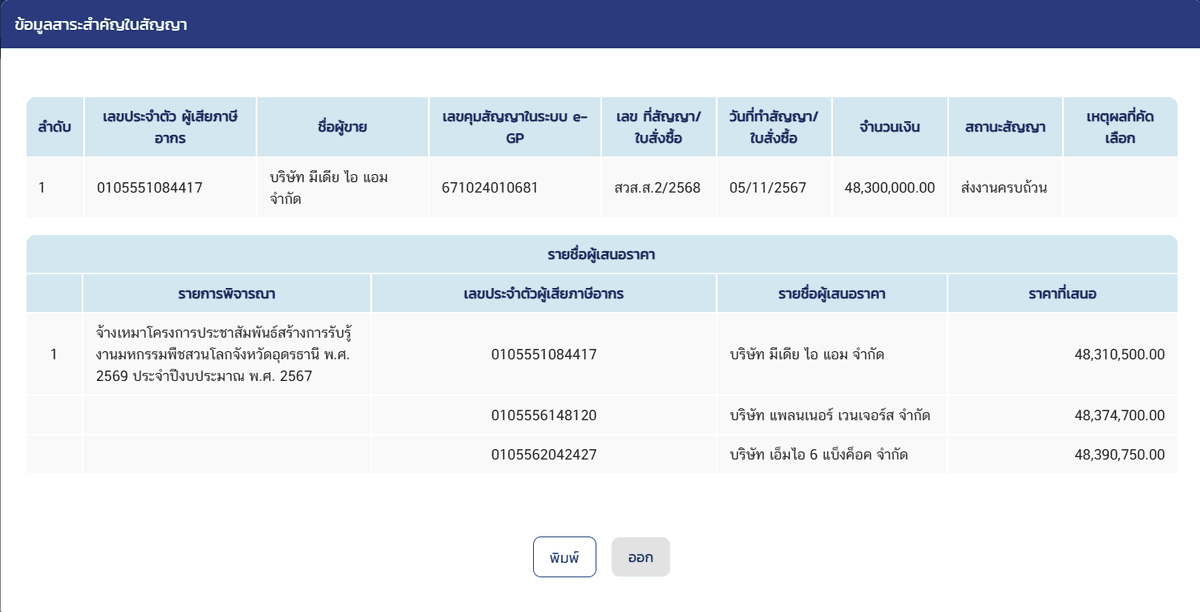Select bid price 48,374,700.00
The image size is (1200, 612).
coord(1120,415)
